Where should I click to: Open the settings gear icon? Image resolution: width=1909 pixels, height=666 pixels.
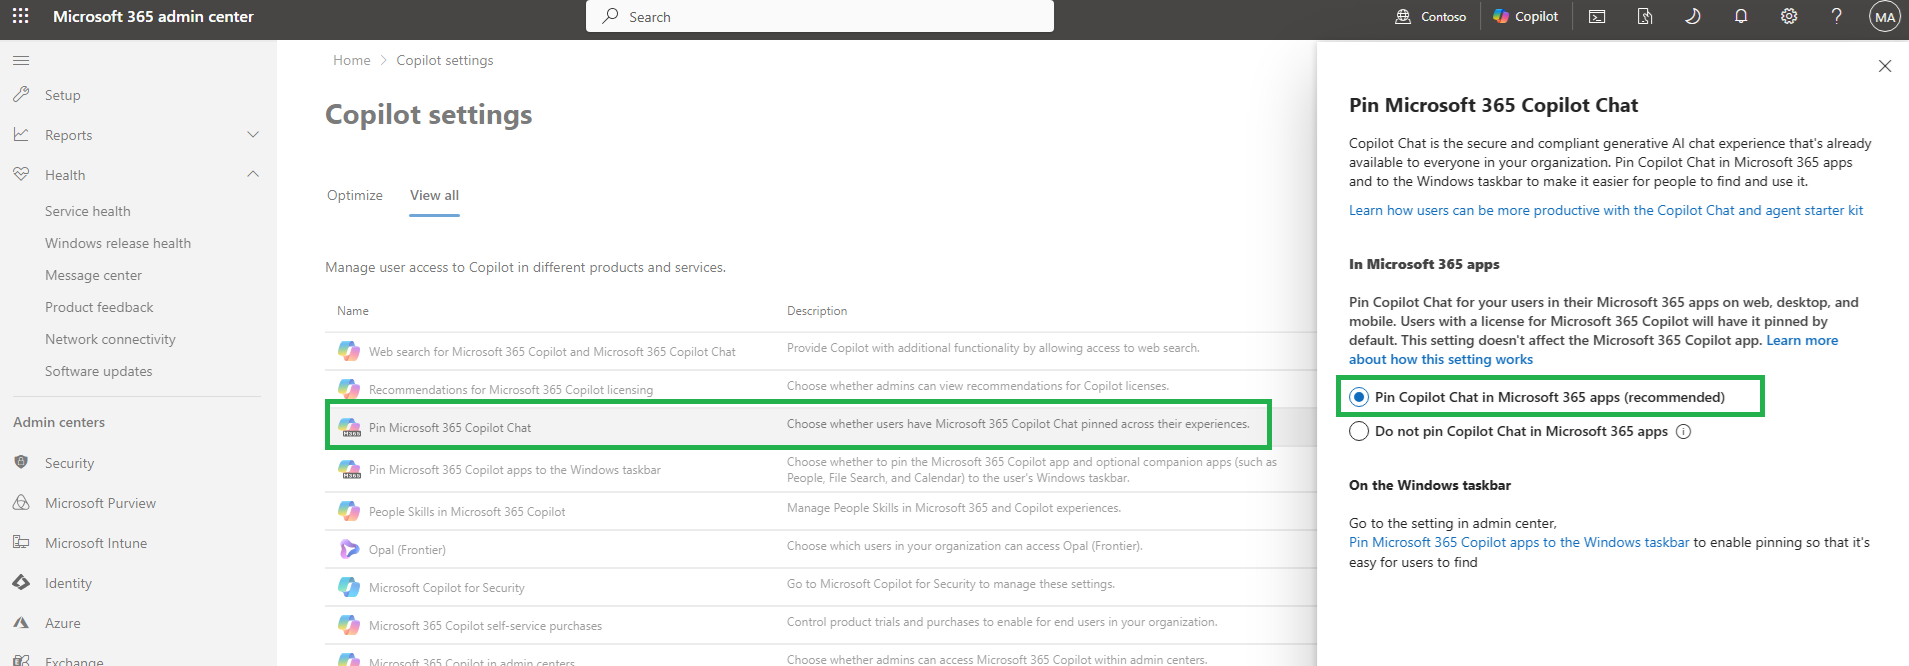tap(1789, 16)
